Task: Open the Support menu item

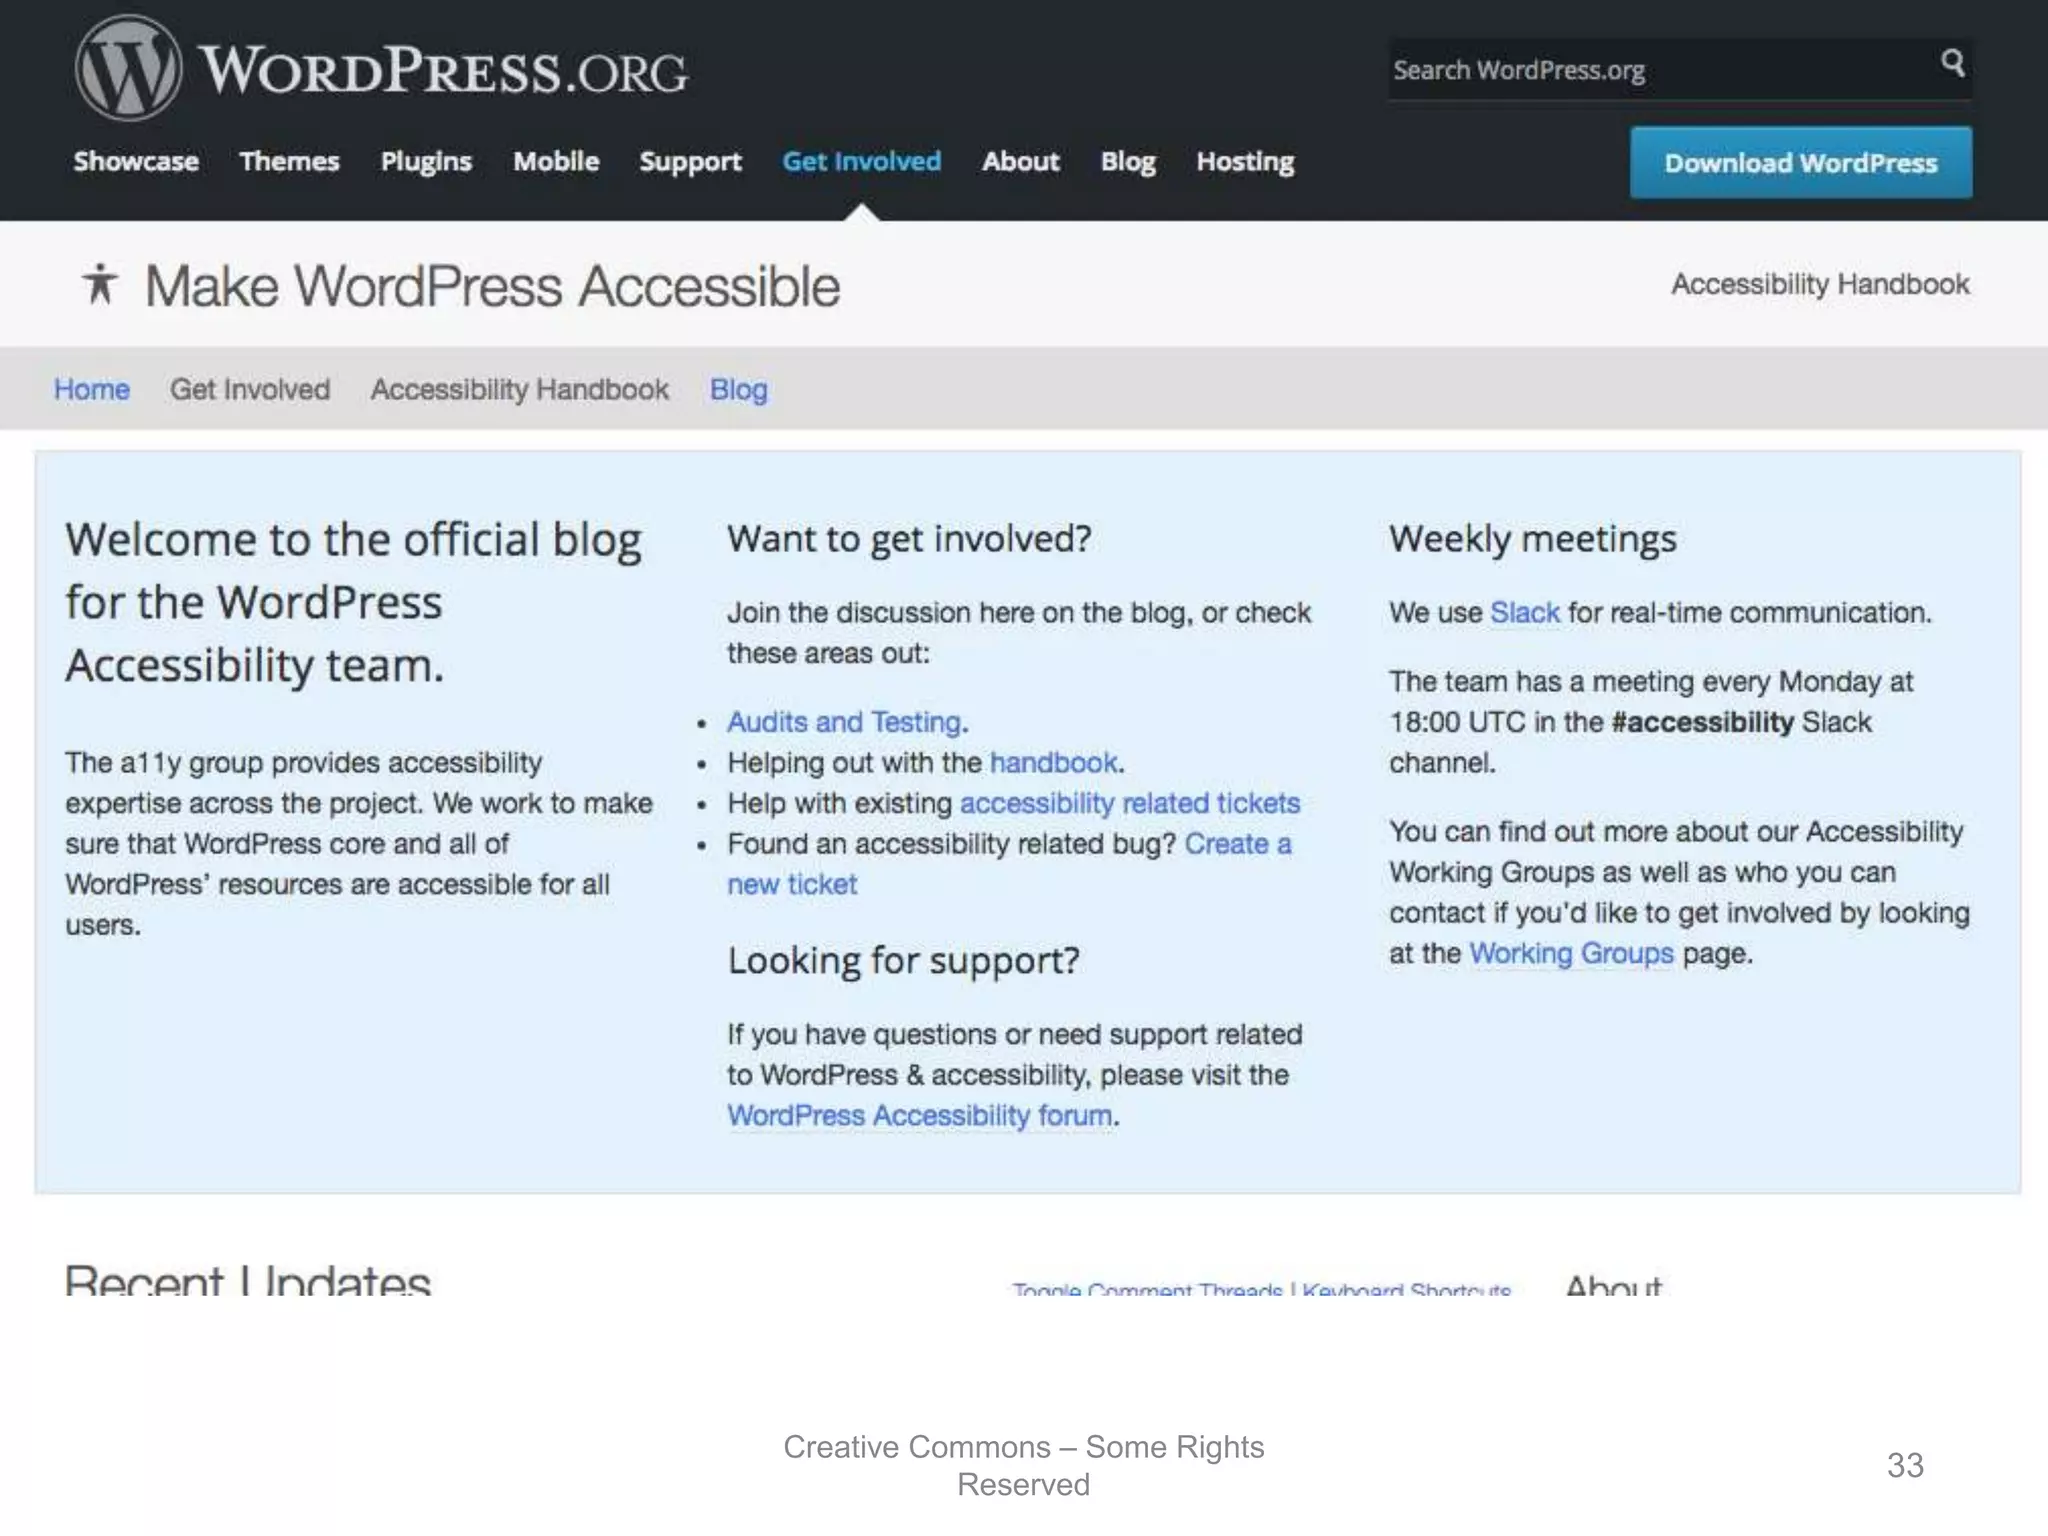Action: point(690,162)
